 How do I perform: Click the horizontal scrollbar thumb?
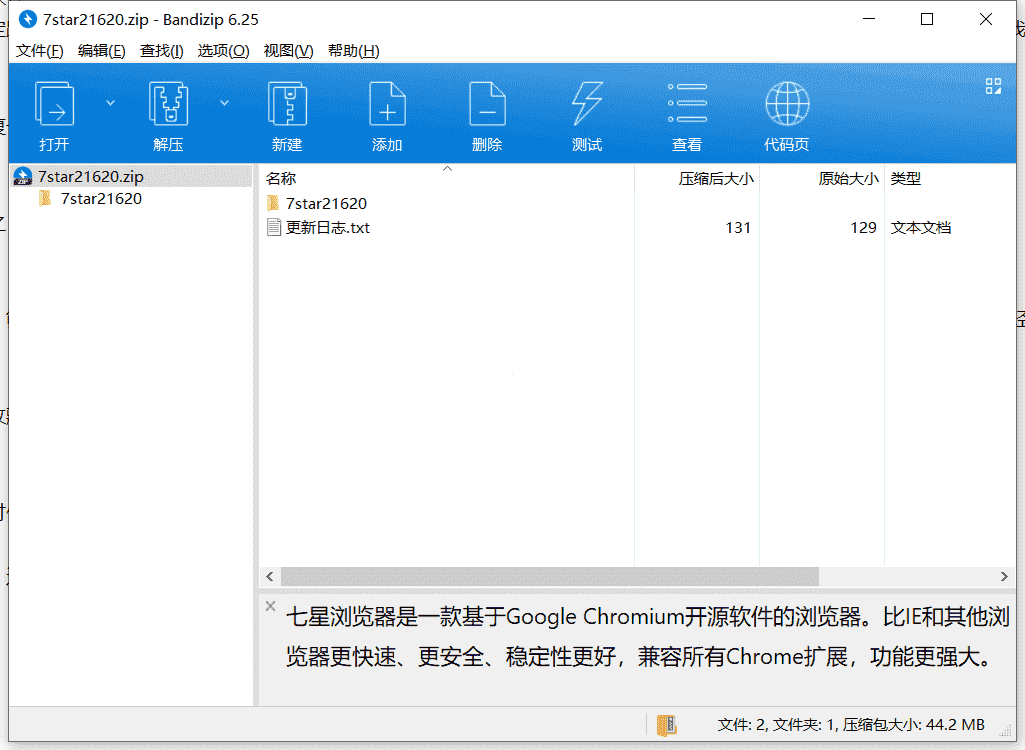coord(550,576)
